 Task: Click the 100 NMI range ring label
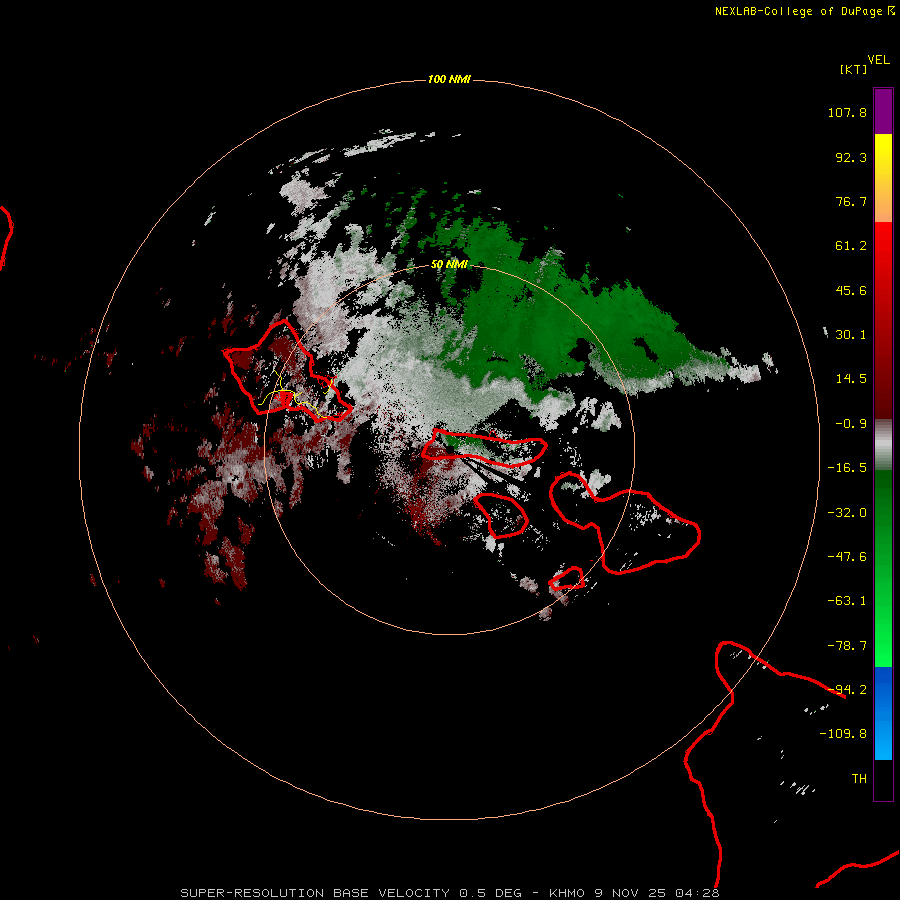(x=449, y=79)
